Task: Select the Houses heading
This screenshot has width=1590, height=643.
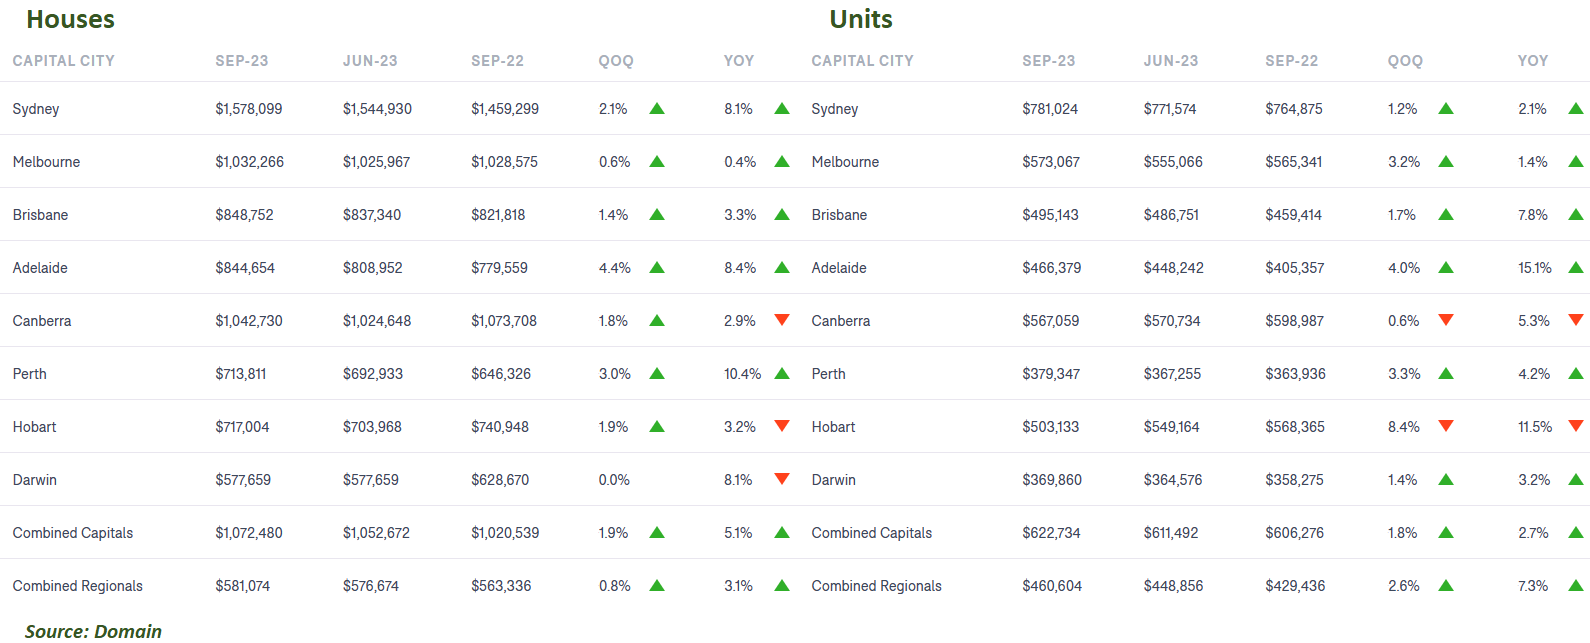Action: click(x=70, y=19)
